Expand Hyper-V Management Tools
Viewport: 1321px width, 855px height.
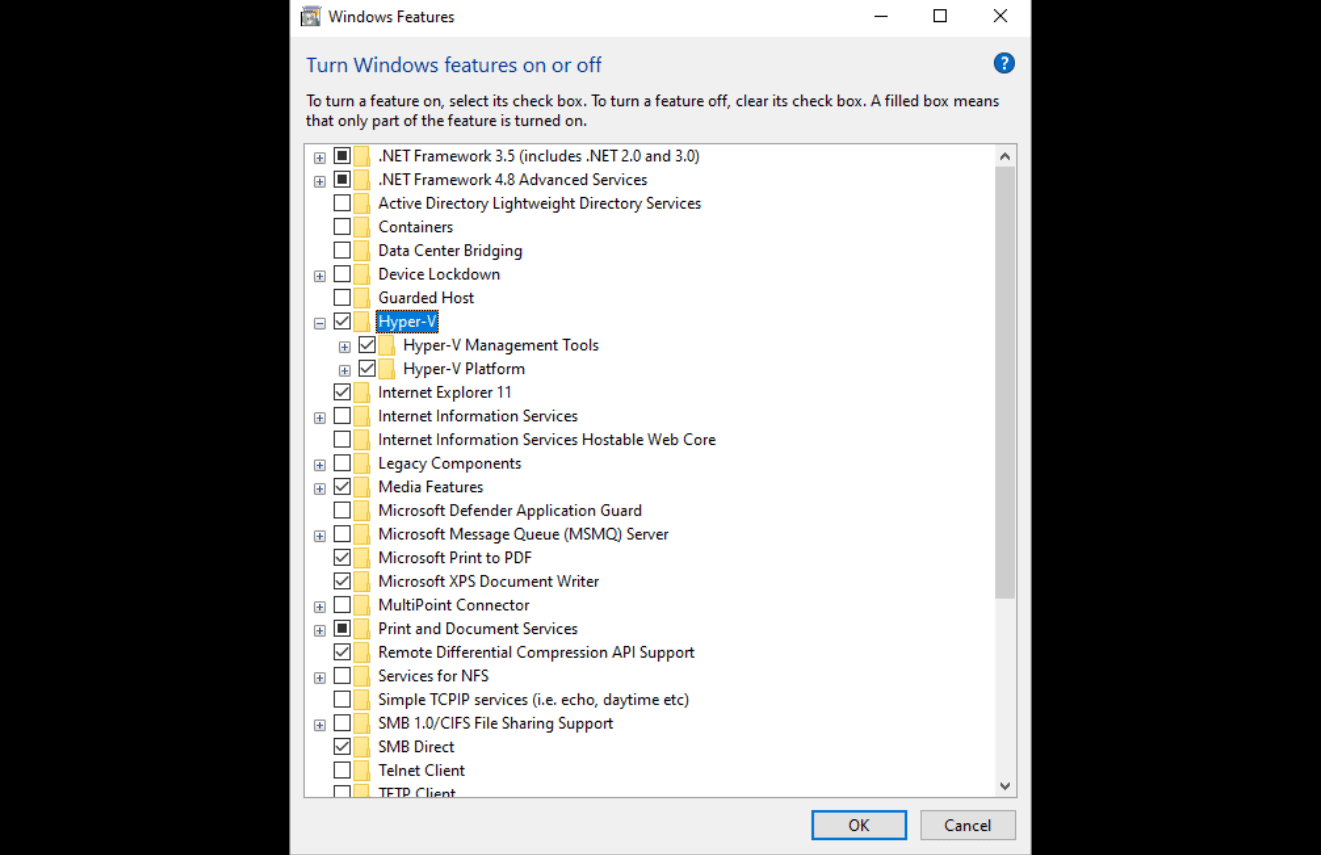pos(344,345)
